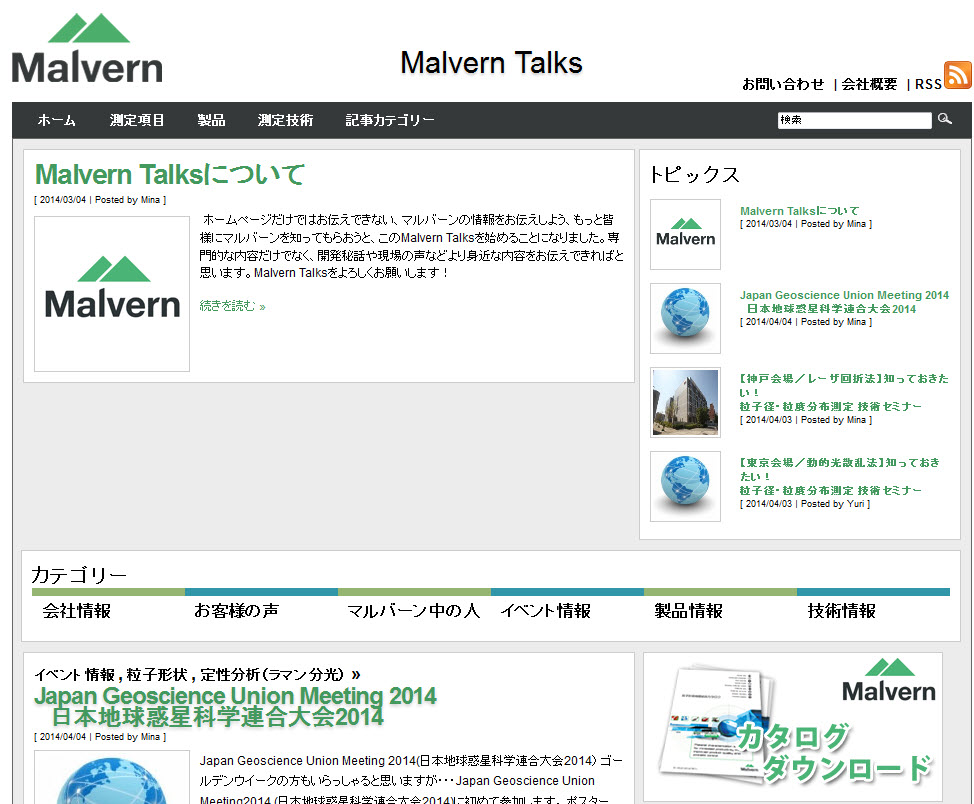This screenshot has height=804, width=974.
Task: Click the カテゴリー section heading
Action: point(79,575)
